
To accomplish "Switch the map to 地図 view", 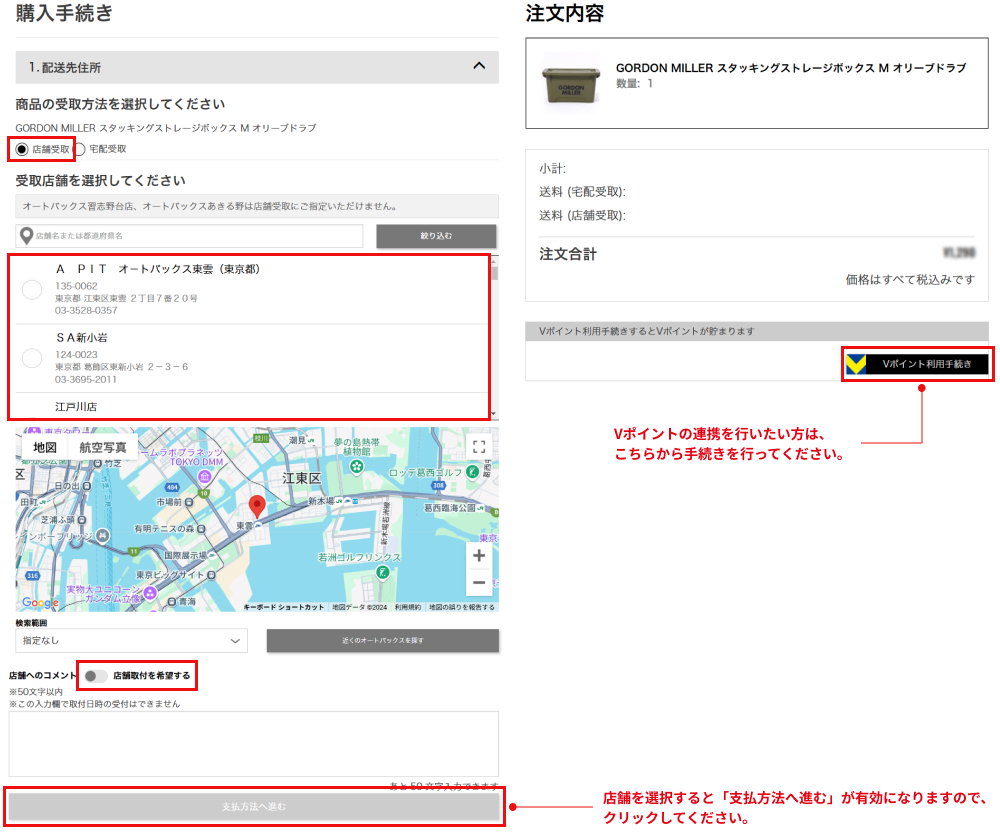I will pyautogui.click(x=45, y=447).
